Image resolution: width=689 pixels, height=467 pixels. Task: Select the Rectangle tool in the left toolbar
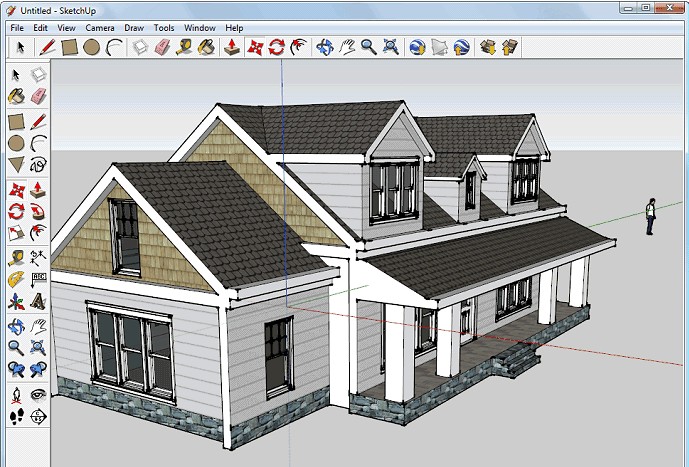[x=16, y=122]
